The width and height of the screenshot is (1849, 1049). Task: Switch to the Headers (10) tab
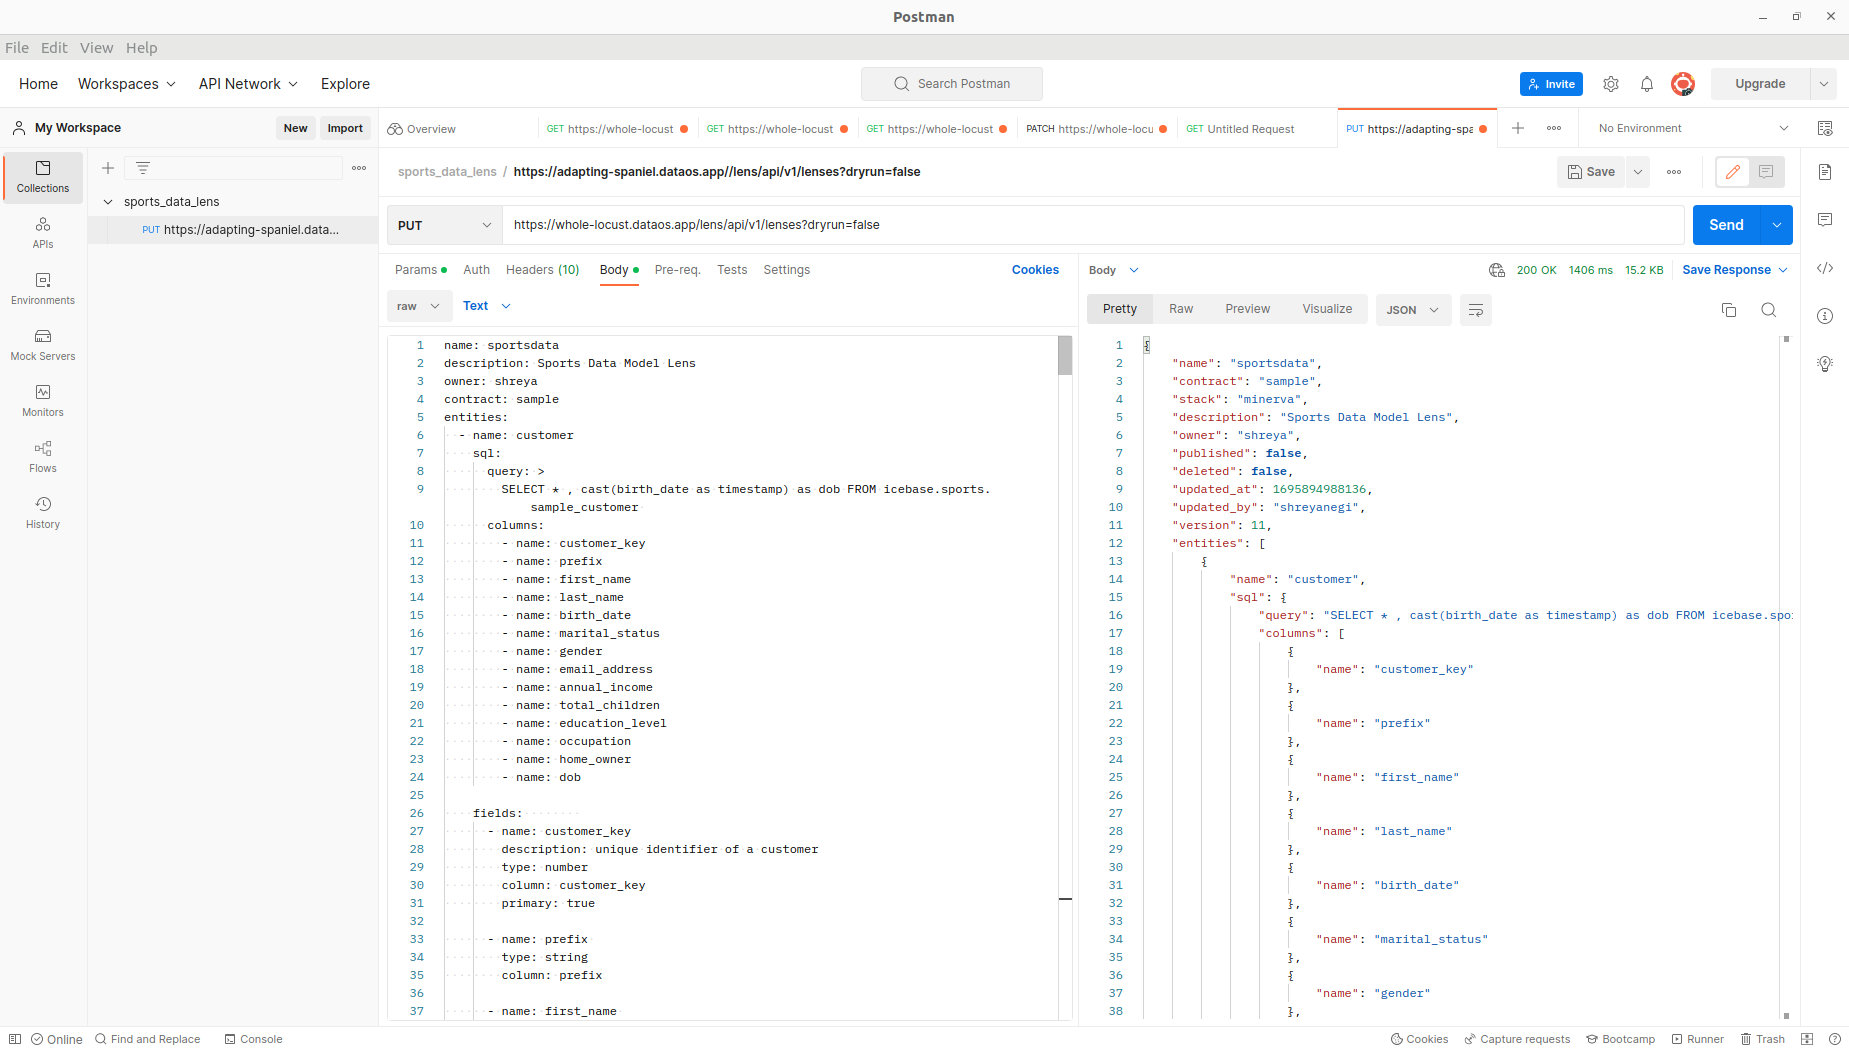(x=543, y=270)
